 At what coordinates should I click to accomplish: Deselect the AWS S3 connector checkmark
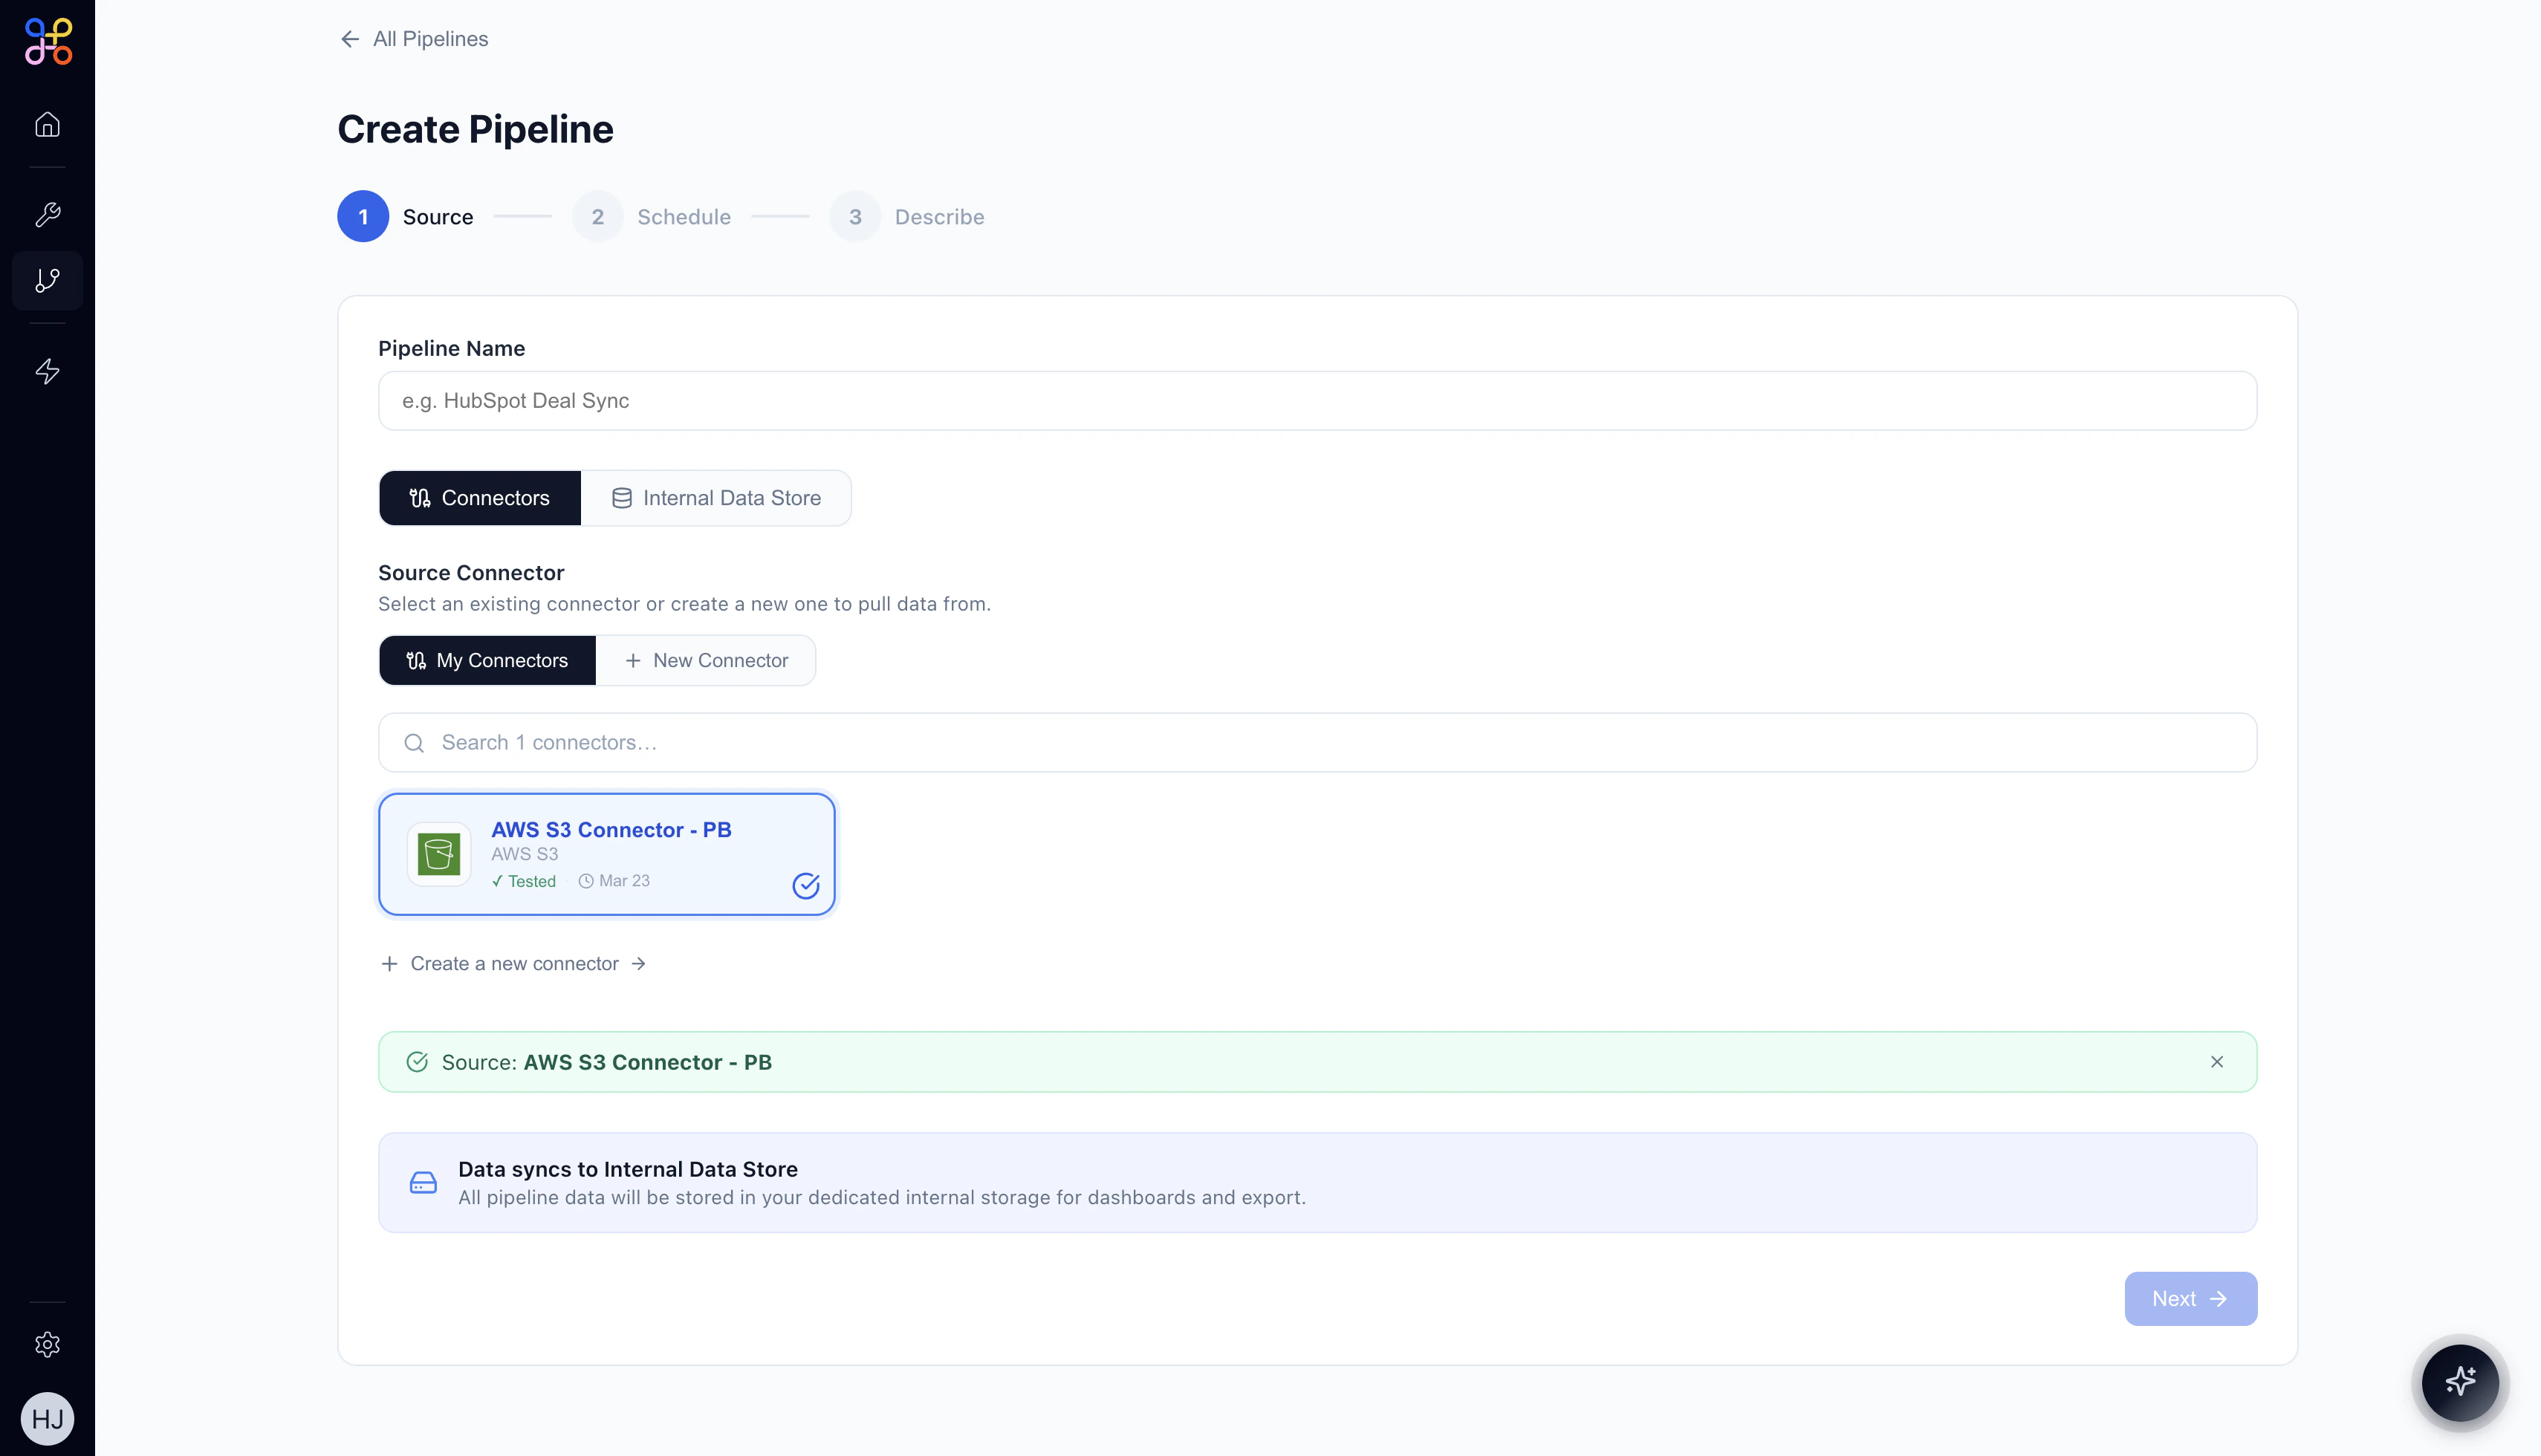coord(805,885)
